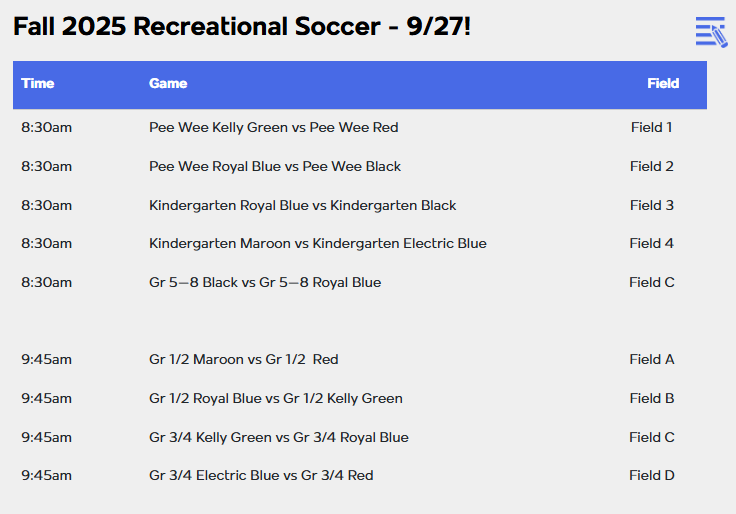Select Gr 1/2 Royal Blue vs Kelly Green game

(x=276, y=399)
